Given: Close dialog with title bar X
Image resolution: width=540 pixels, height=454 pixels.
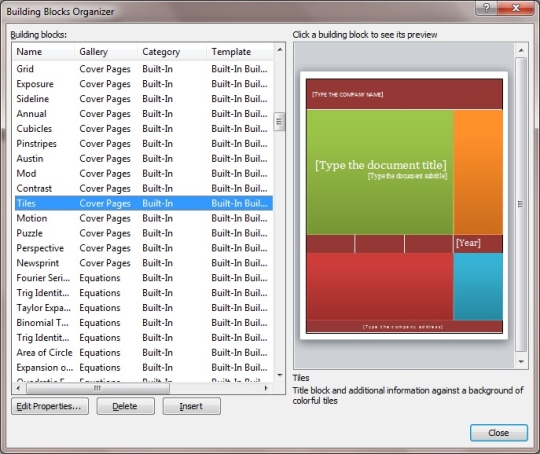Looking at the screenshot, I should click(x=516, y=8).
